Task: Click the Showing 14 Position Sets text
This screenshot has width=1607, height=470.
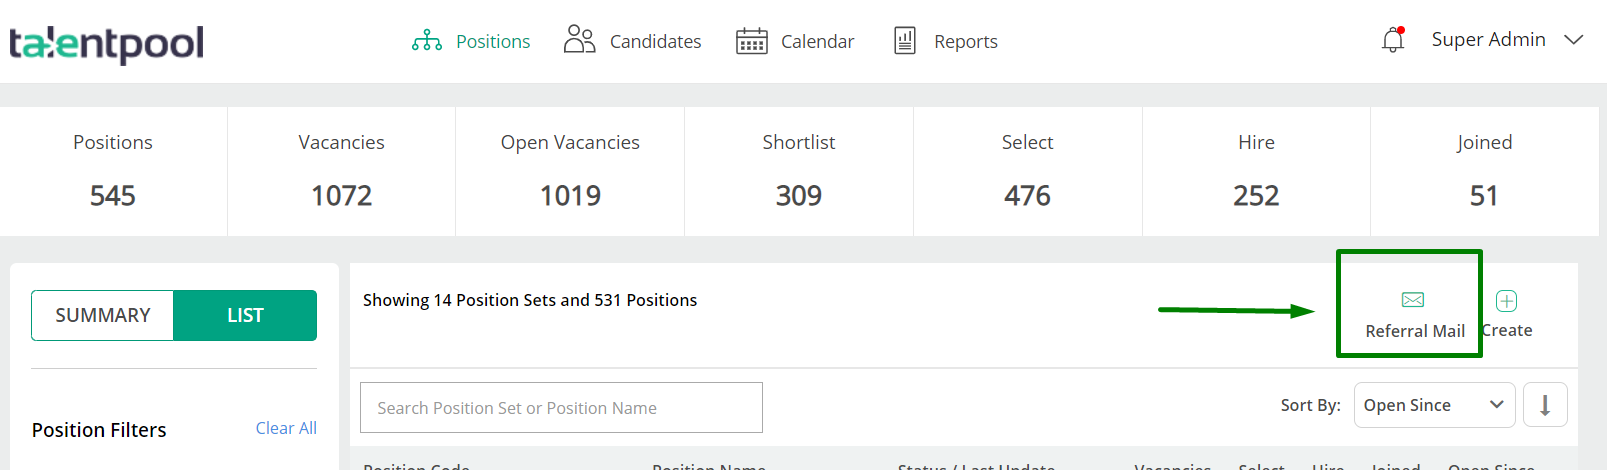Action: point(530,300)
